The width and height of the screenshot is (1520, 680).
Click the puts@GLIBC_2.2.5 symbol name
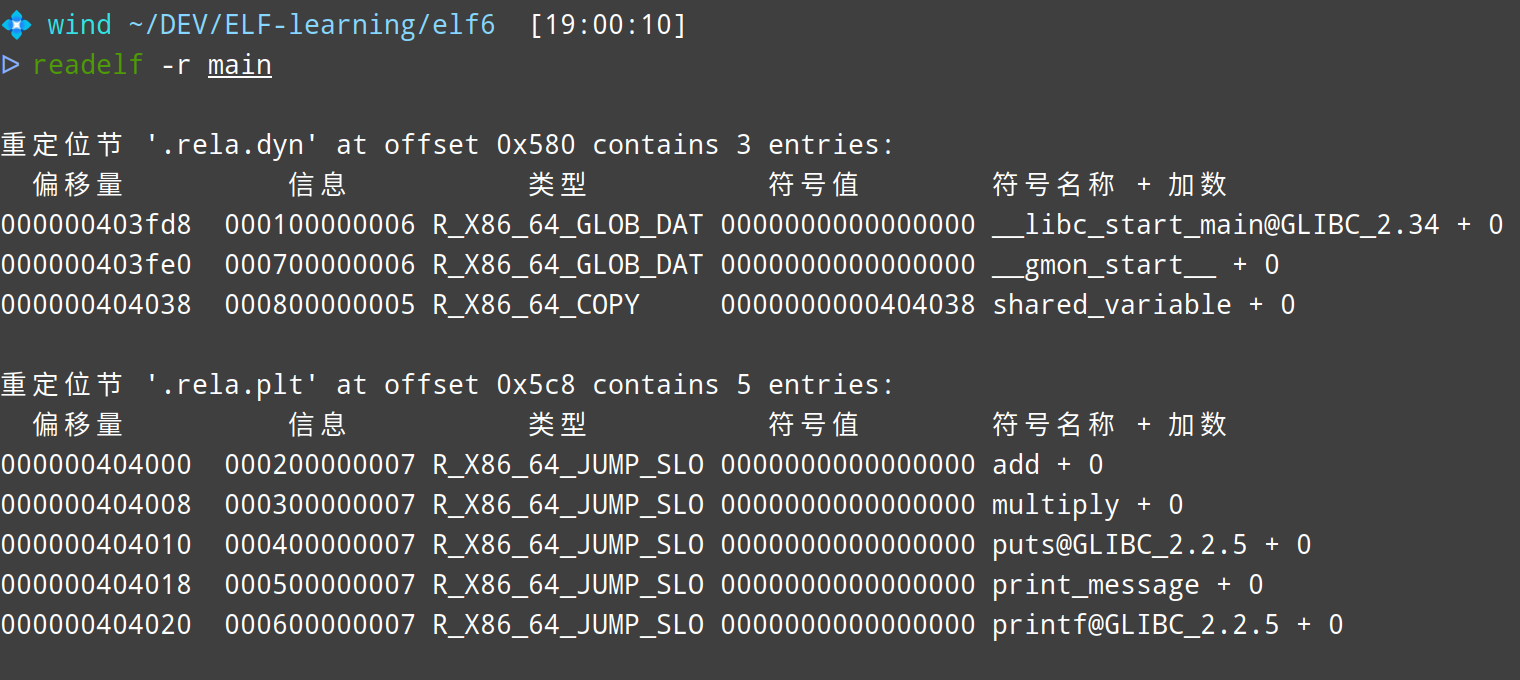coord(1119,545)
